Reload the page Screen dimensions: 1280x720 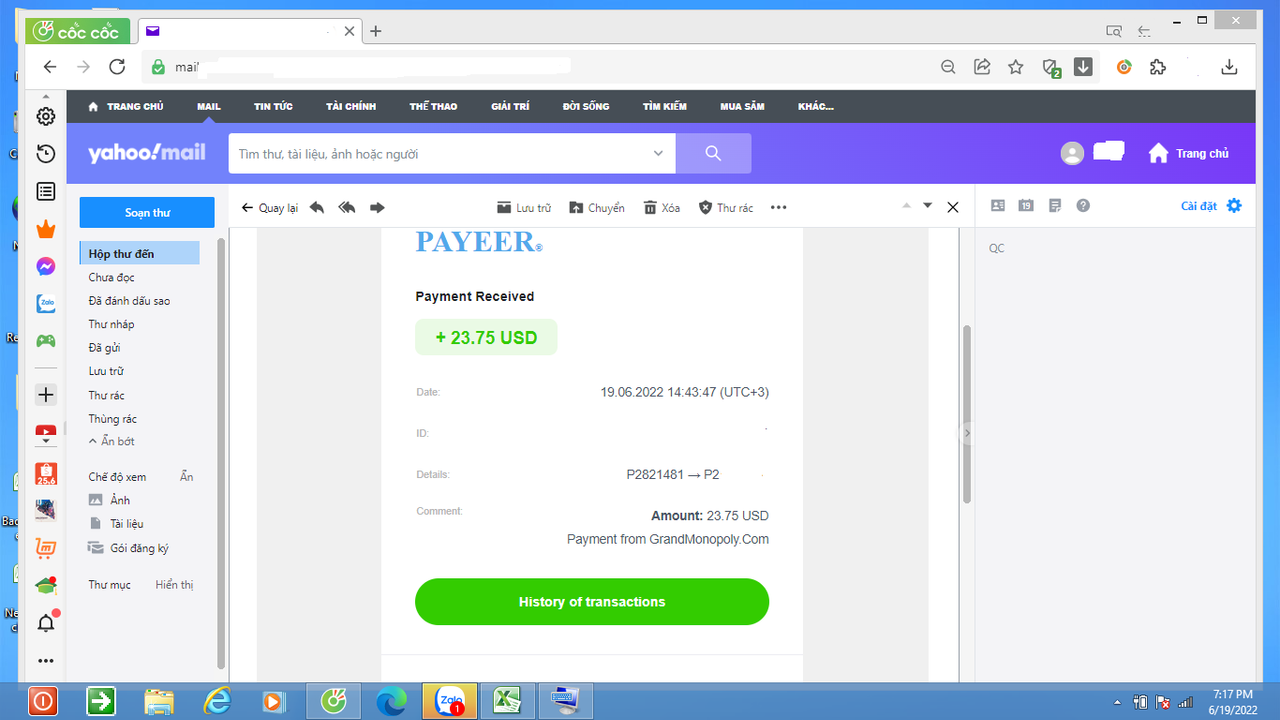click(117, 67)
